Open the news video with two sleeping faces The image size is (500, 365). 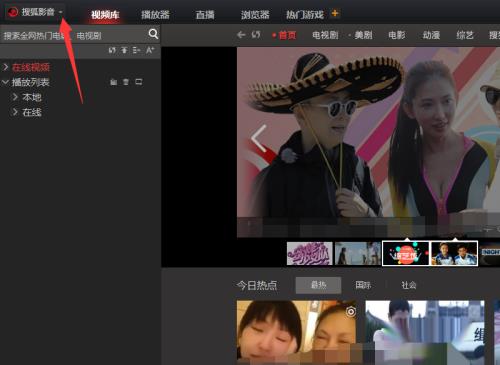296,333
